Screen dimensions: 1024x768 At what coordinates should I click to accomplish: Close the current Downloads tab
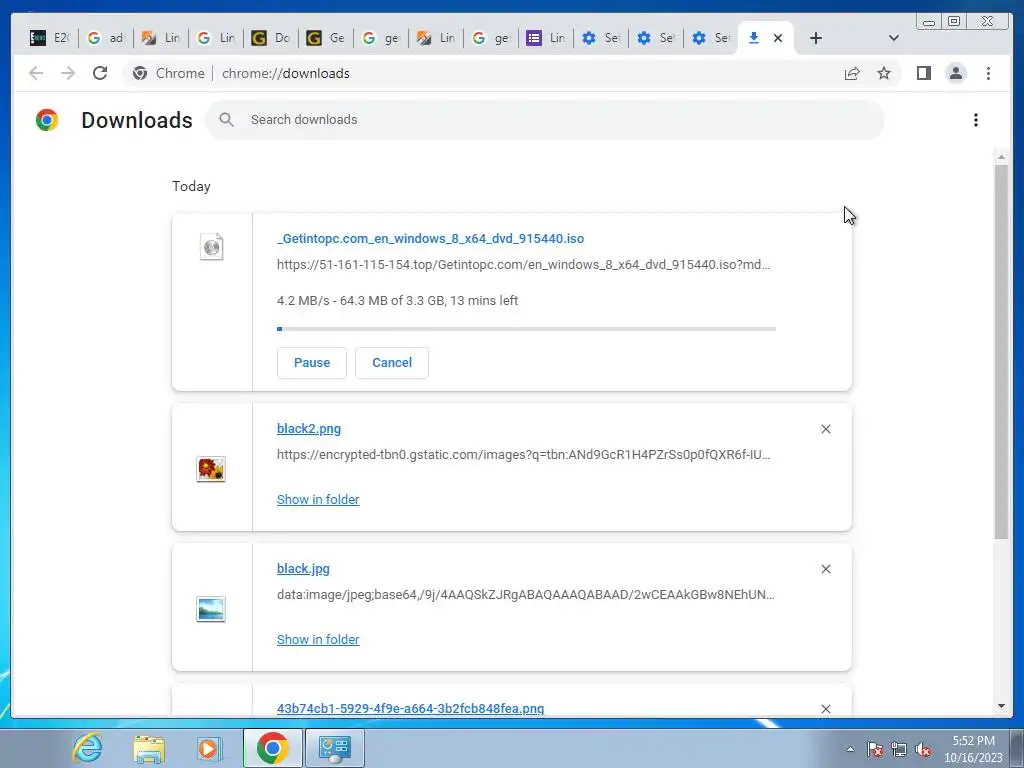pyautogui.click(x=778, y=38)
